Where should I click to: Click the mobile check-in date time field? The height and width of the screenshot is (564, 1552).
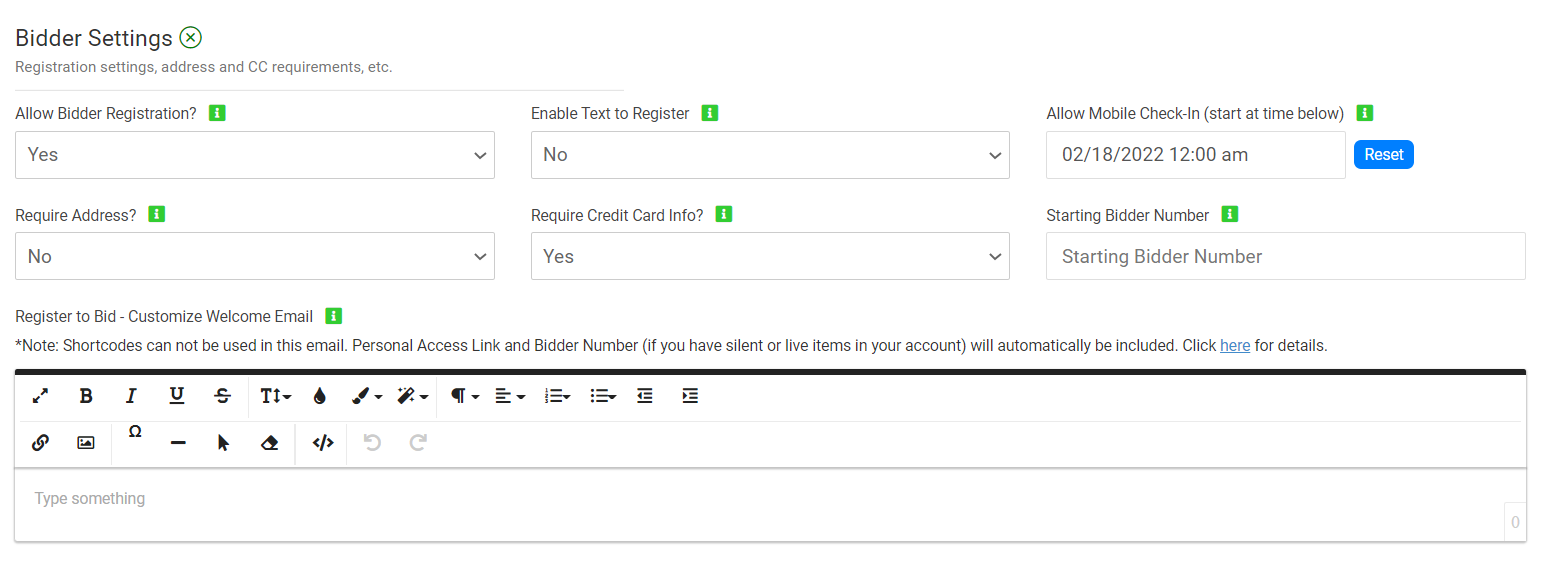pyautogui.click(x=1196, y=155)
